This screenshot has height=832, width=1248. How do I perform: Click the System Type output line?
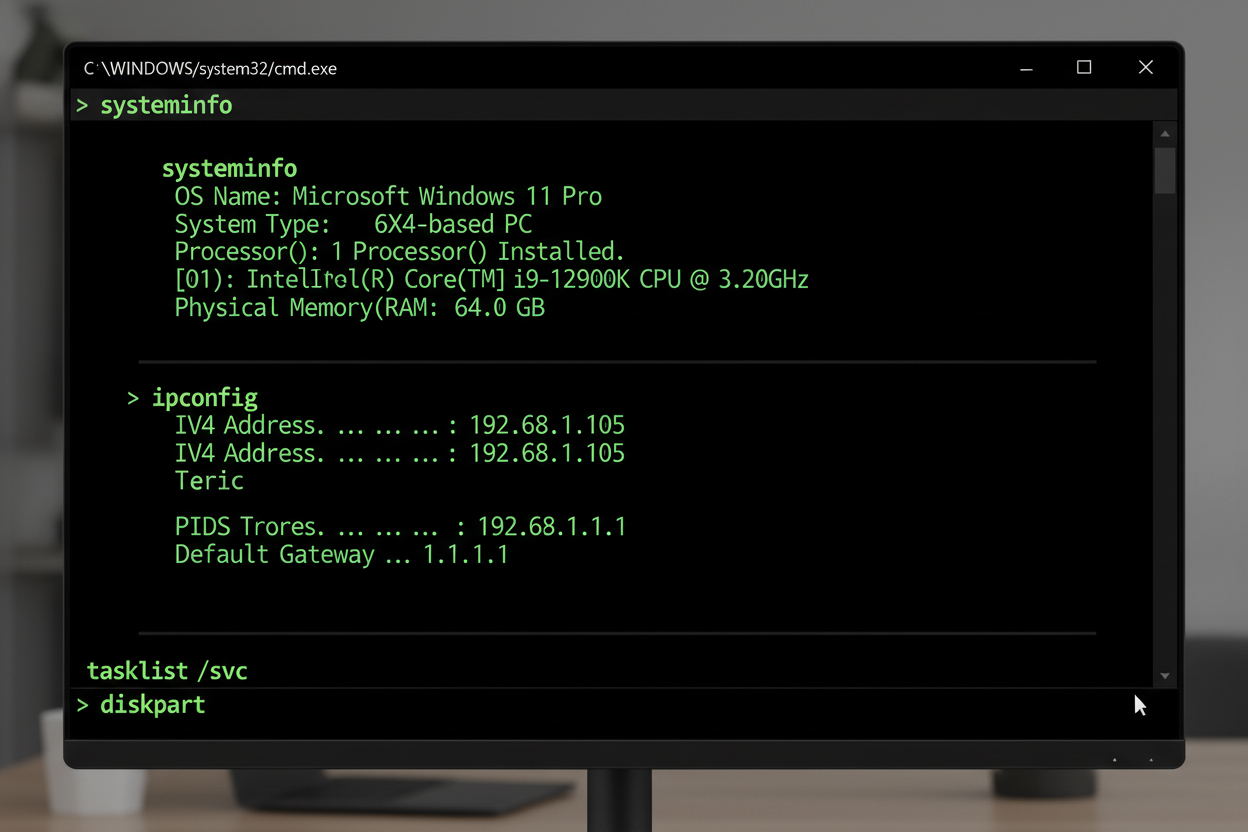(x=353, y=224)
